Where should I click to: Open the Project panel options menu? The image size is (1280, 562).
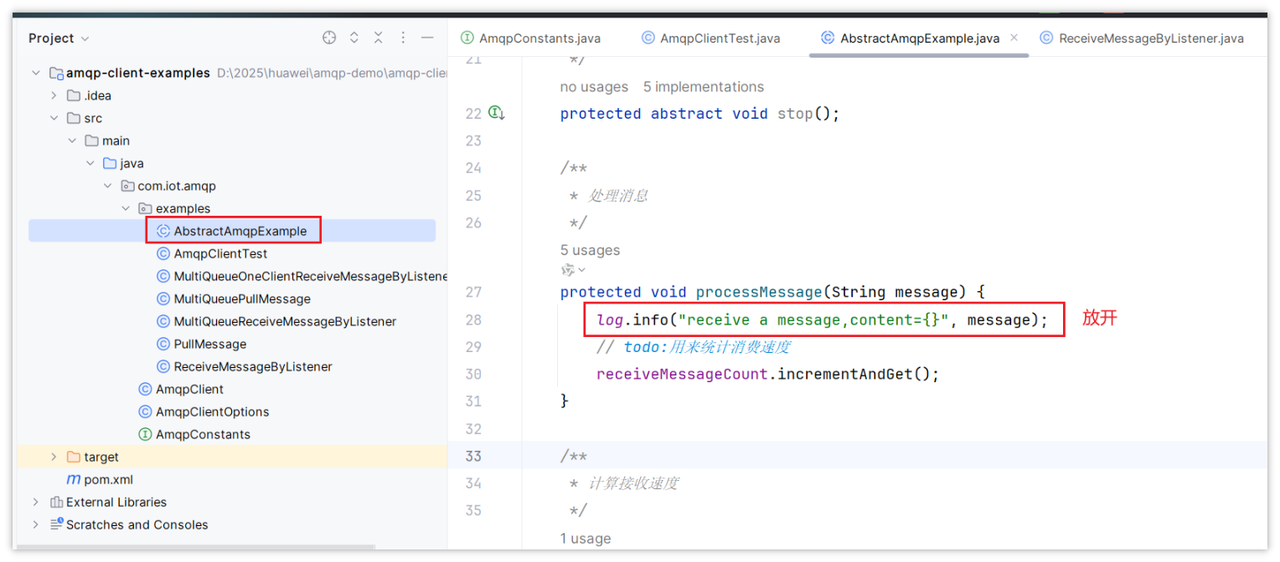[403, 38]
